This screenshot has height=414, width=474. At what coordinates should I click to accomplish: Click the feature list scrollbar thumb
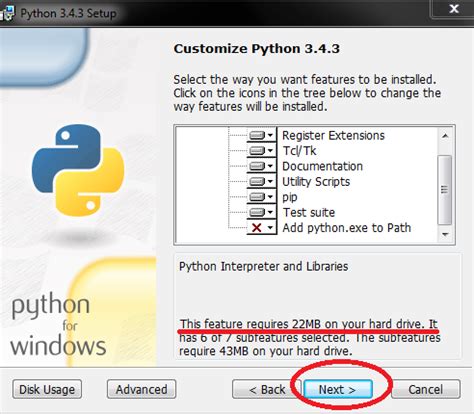pos(445,190)
